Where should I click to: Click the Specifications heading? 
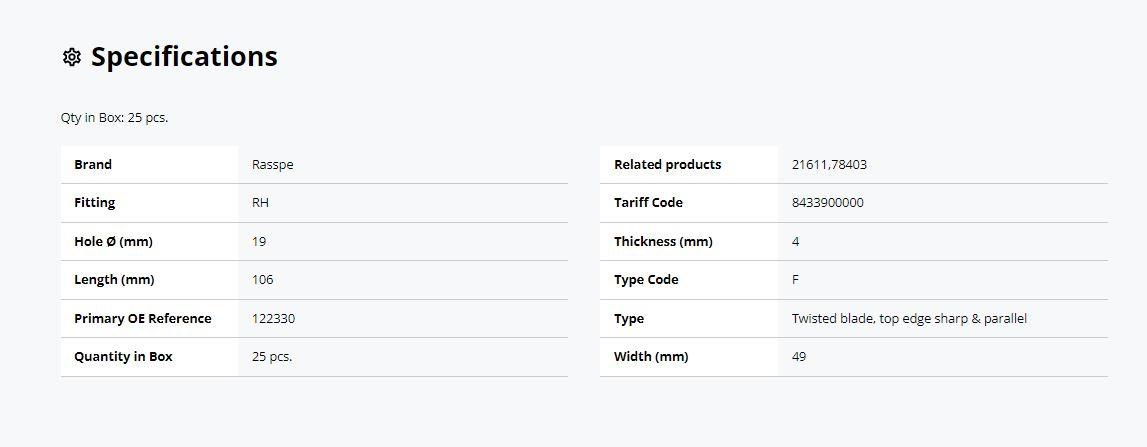coord(184,56)
